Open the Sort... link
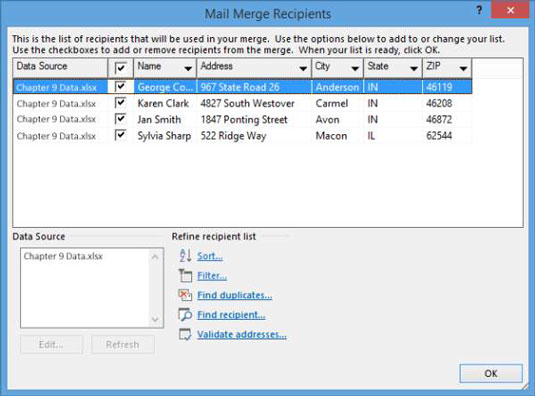The image size is (535, 396). click(210, 256)
